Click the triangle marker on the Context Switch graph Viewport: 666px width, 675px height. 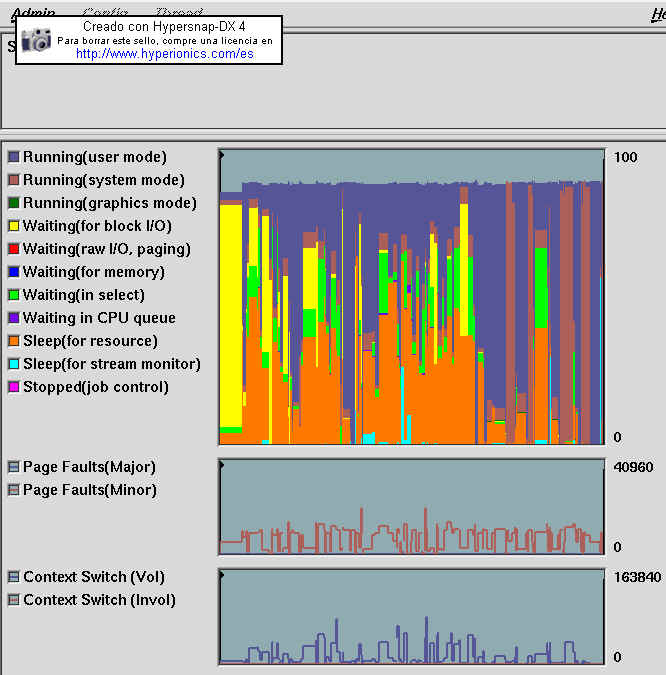(223, 574)
